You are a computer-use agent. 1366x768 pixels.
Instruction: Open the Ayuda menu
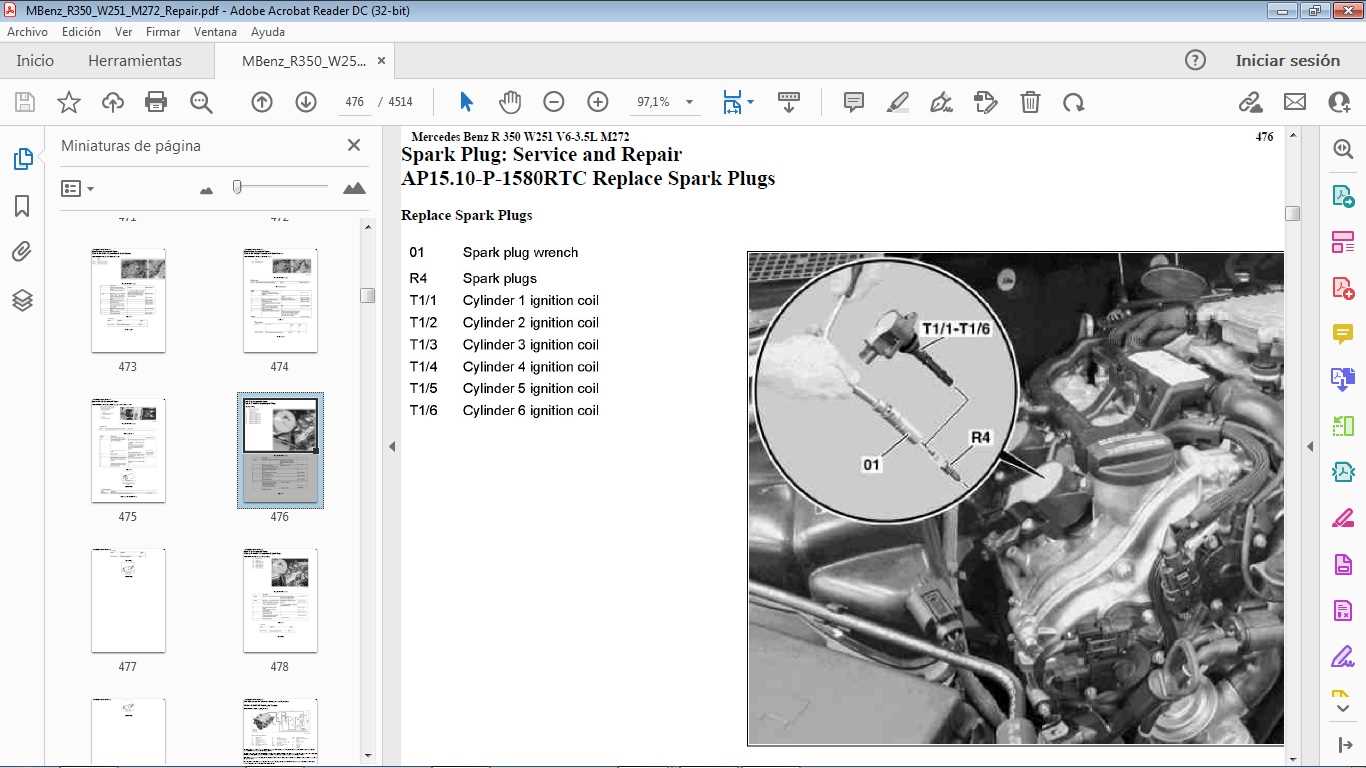click(268, 32)
